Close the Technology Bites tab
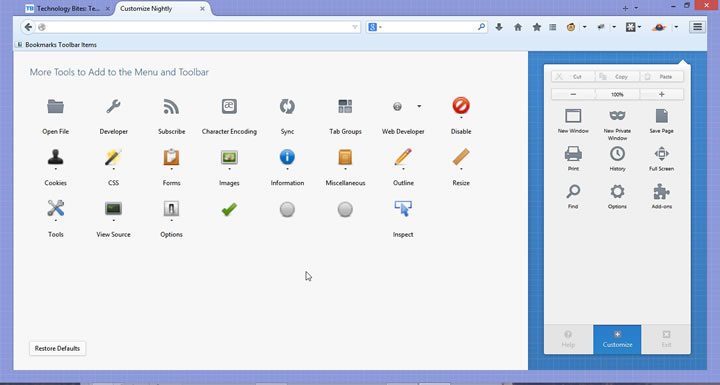The height and width of the screenshot is (385, 720). point(107,9)
